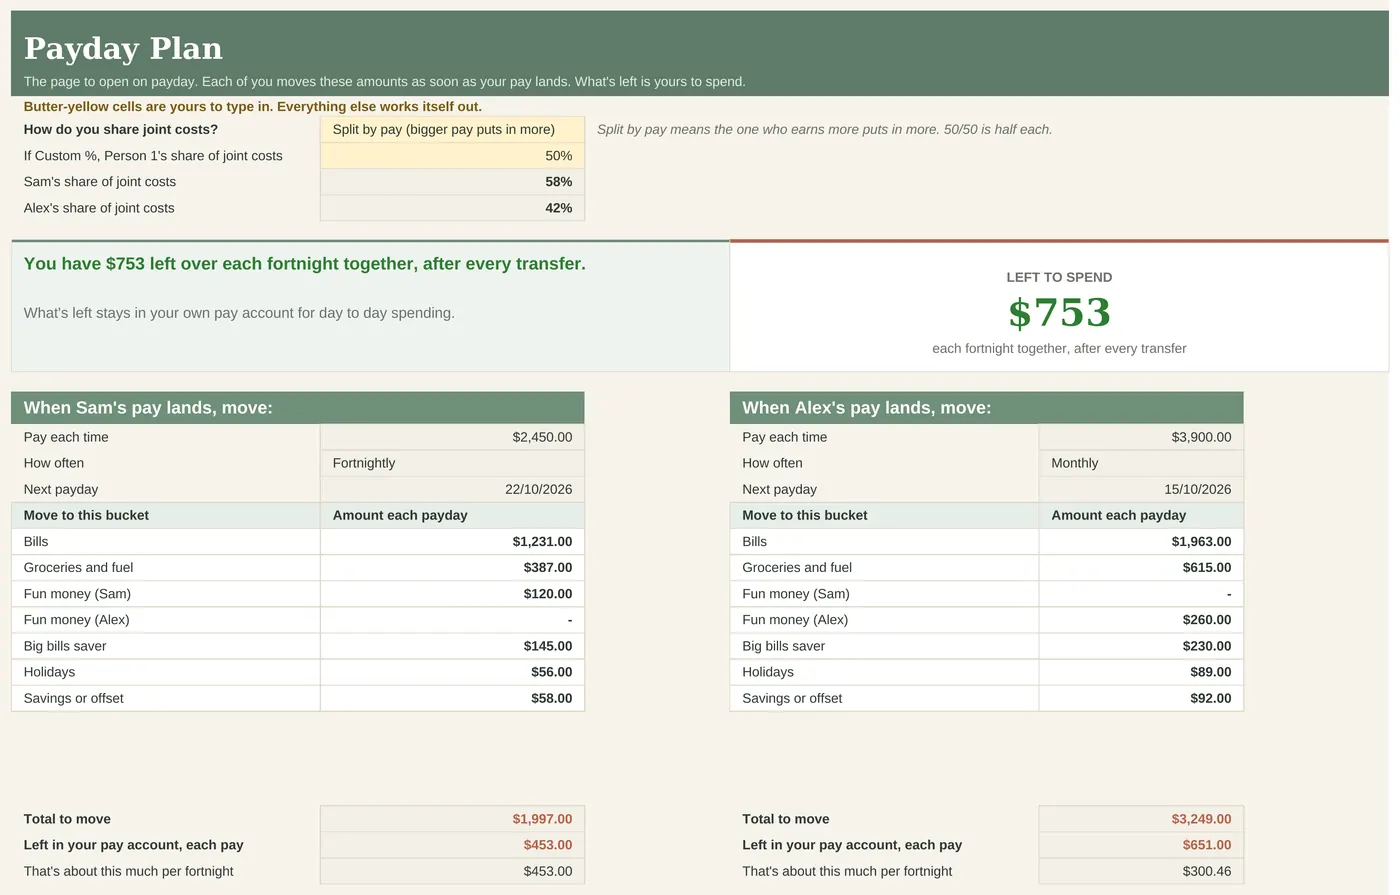The image size is (1400, 895).
Task: Select Sam's Fun money (Sam) amount $120.00
Action: [x=452, y=593]
